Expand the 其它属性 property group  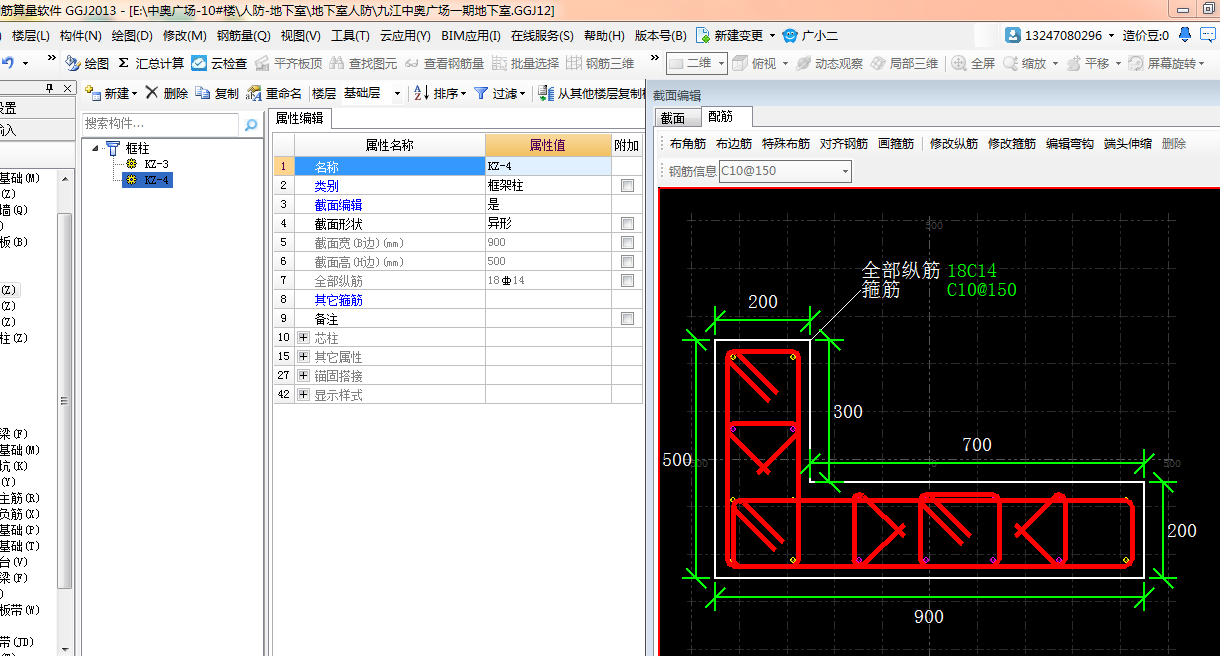[304, 357]
